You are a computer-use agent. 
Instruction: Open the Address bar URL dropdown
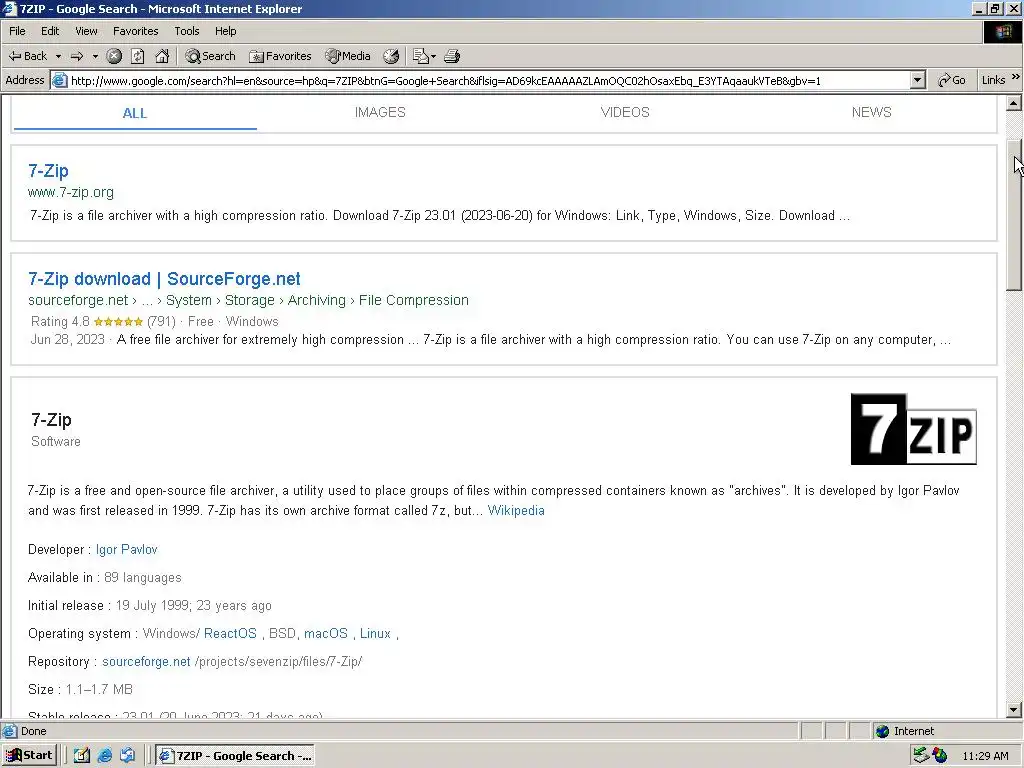click(x=918, y=80)
